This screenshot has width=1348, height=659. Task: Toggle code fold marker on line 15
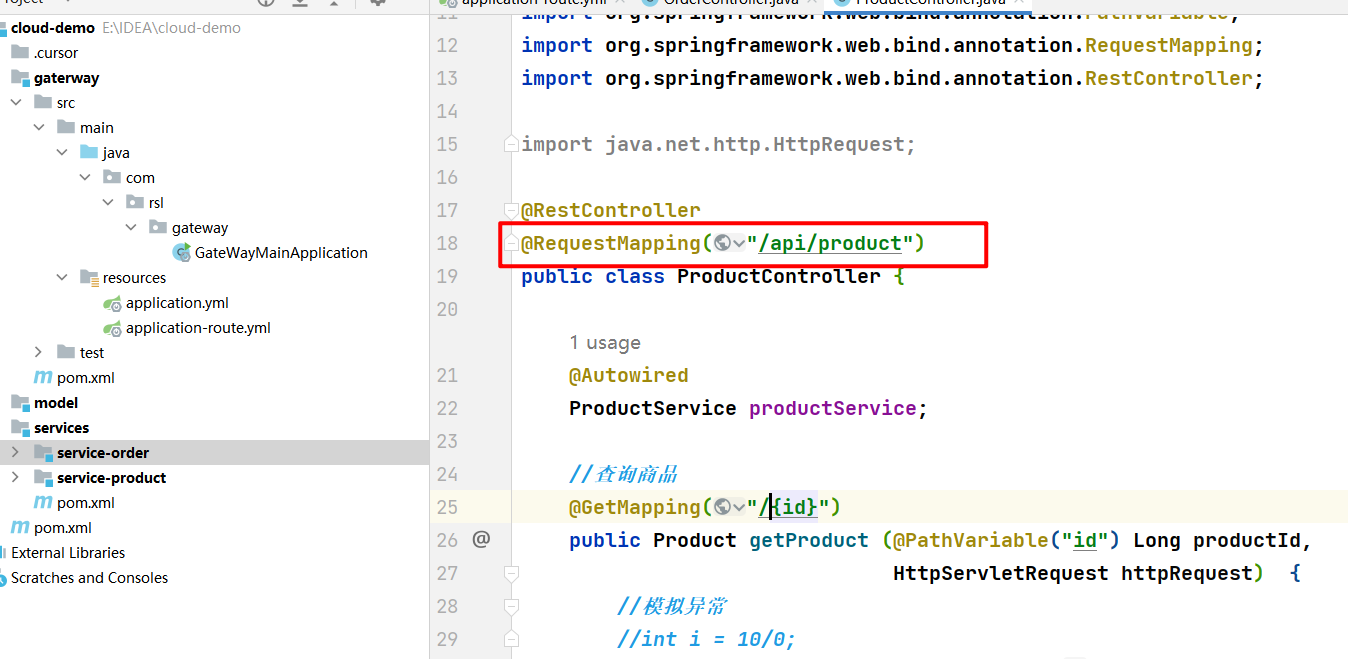click(x=512, y=144)
